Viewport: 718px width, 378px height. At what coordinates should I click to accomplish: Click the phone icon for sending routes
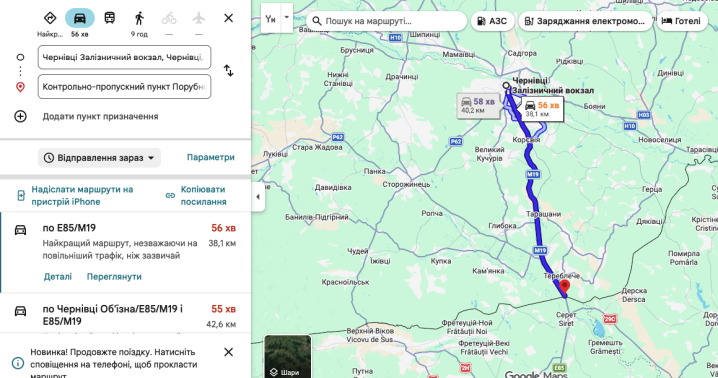(x=21, y=196)
